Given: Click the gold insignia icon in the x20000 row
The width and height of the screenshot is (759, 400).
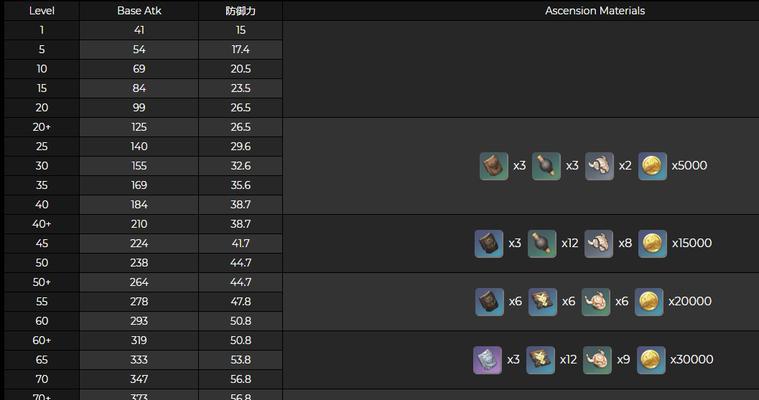Looking at the screenshot, I should [542, 301].
